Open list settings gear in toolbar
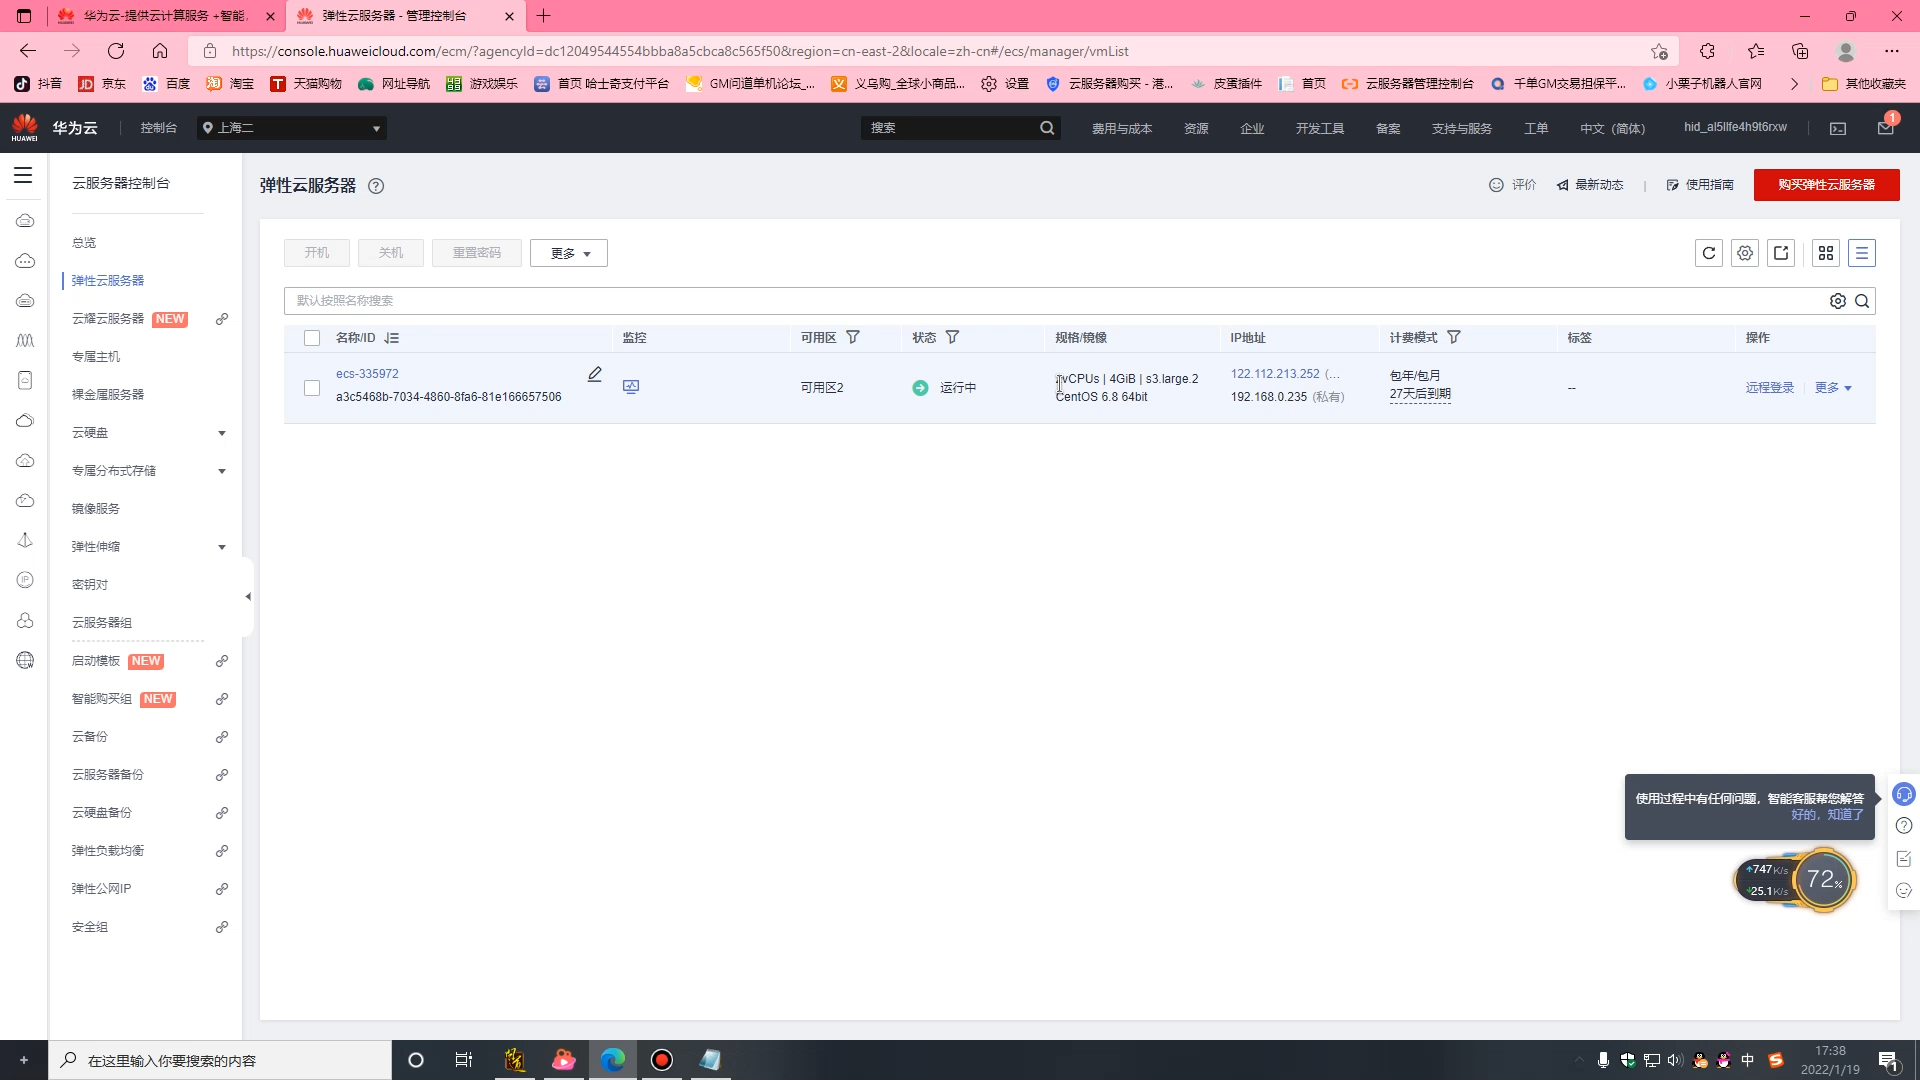Image resolution: width=1920 pixels, height=1080 pixels. pyautogui.click(x=1745, y=253)
